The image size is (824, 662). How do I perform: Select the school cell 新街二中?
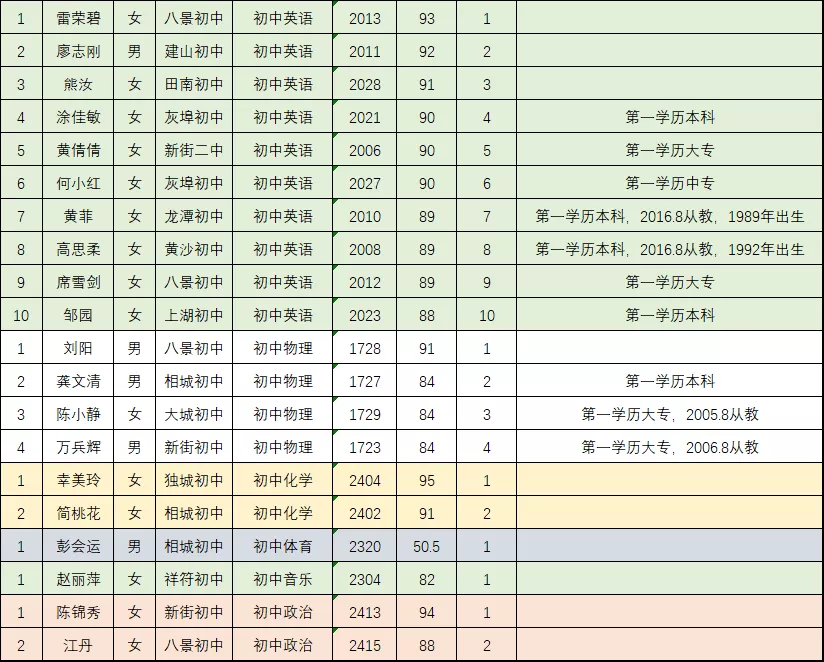click(x=194, y=150)
